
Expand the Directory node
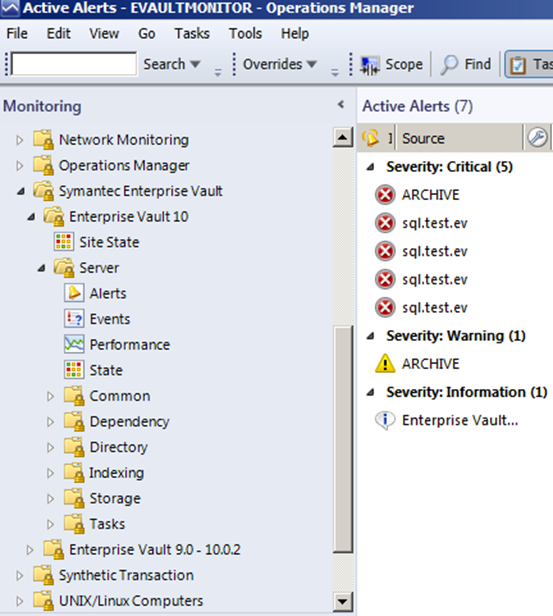point(50,447)
